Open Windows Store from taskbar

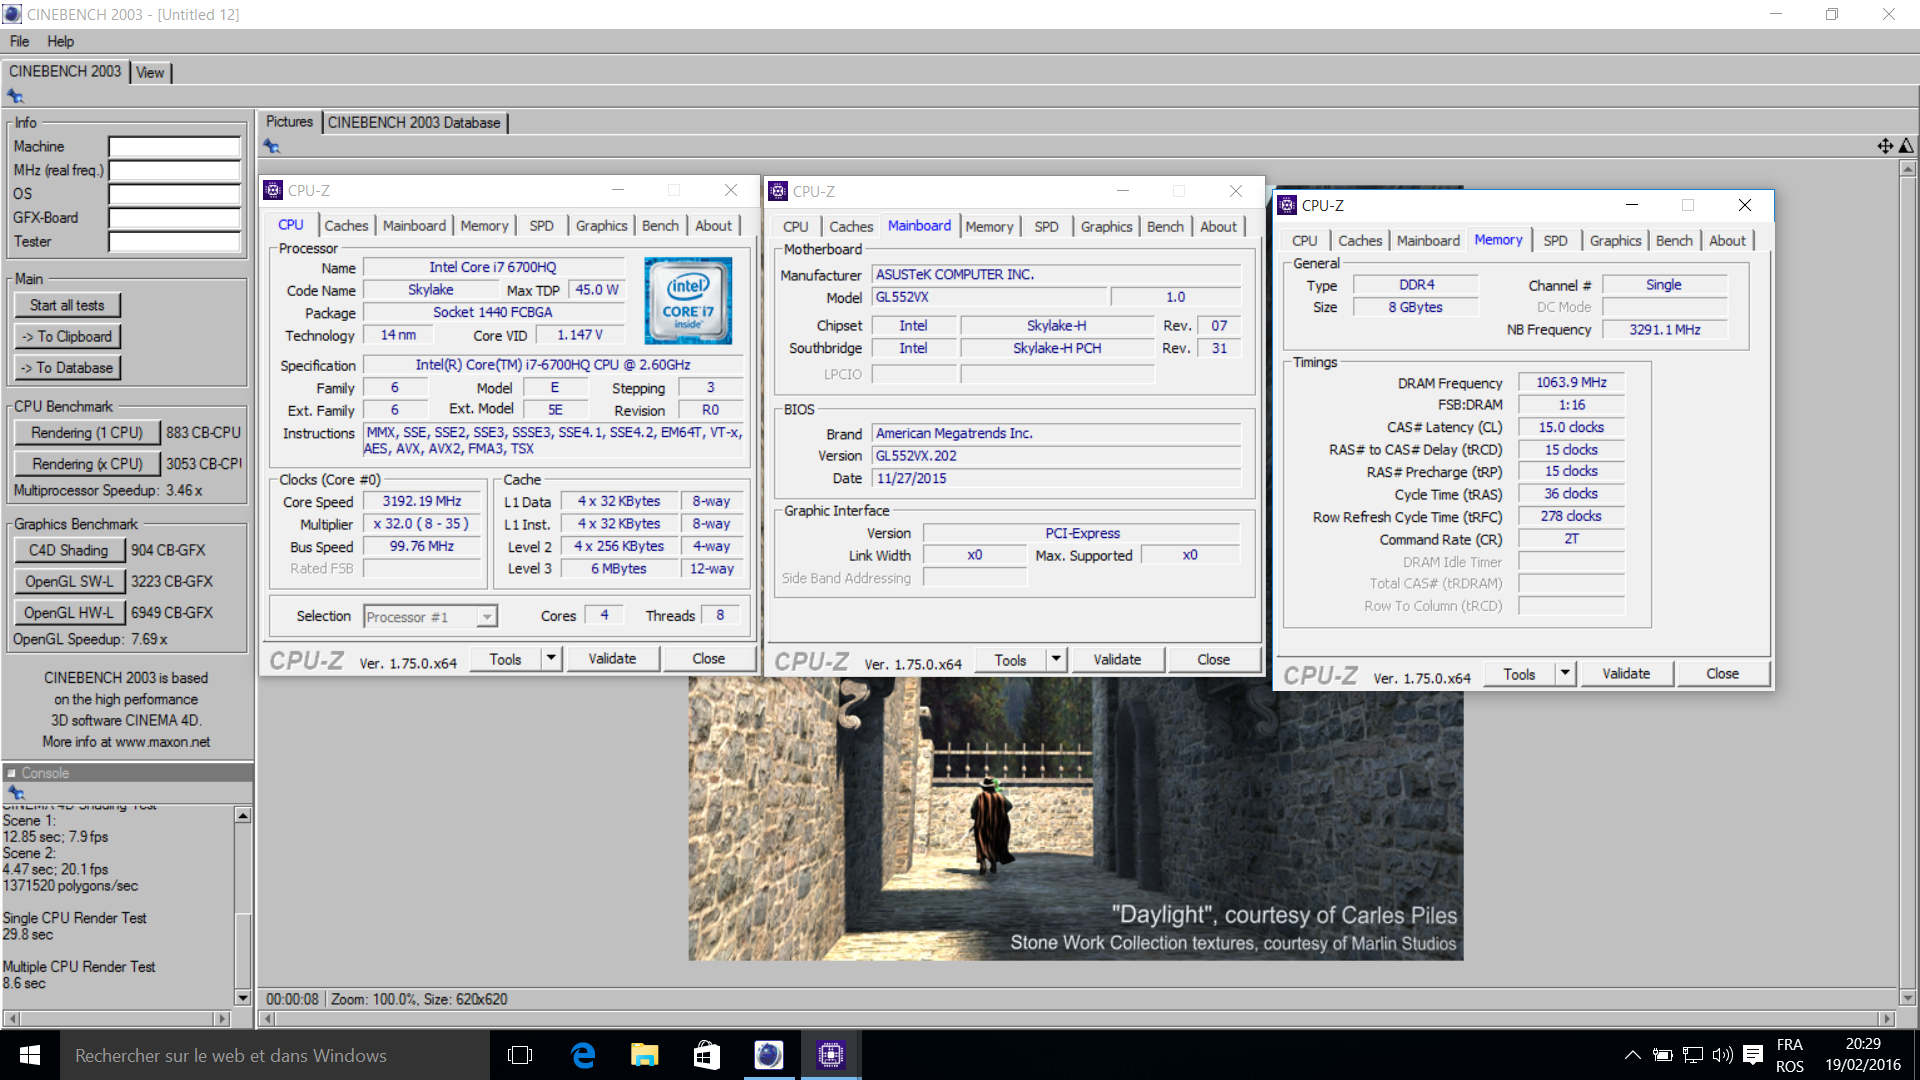click(706, 1055)
